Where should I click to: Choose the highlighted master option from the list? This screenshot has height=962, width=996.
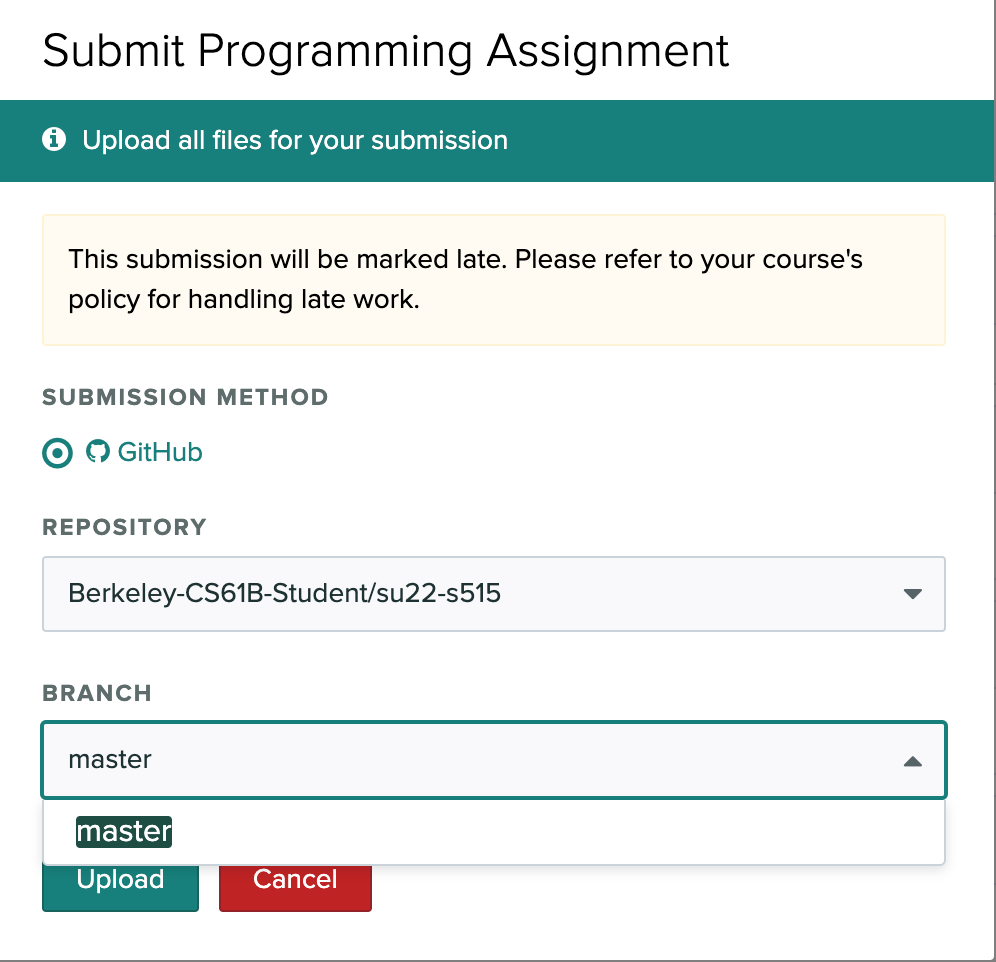[124, 831]
